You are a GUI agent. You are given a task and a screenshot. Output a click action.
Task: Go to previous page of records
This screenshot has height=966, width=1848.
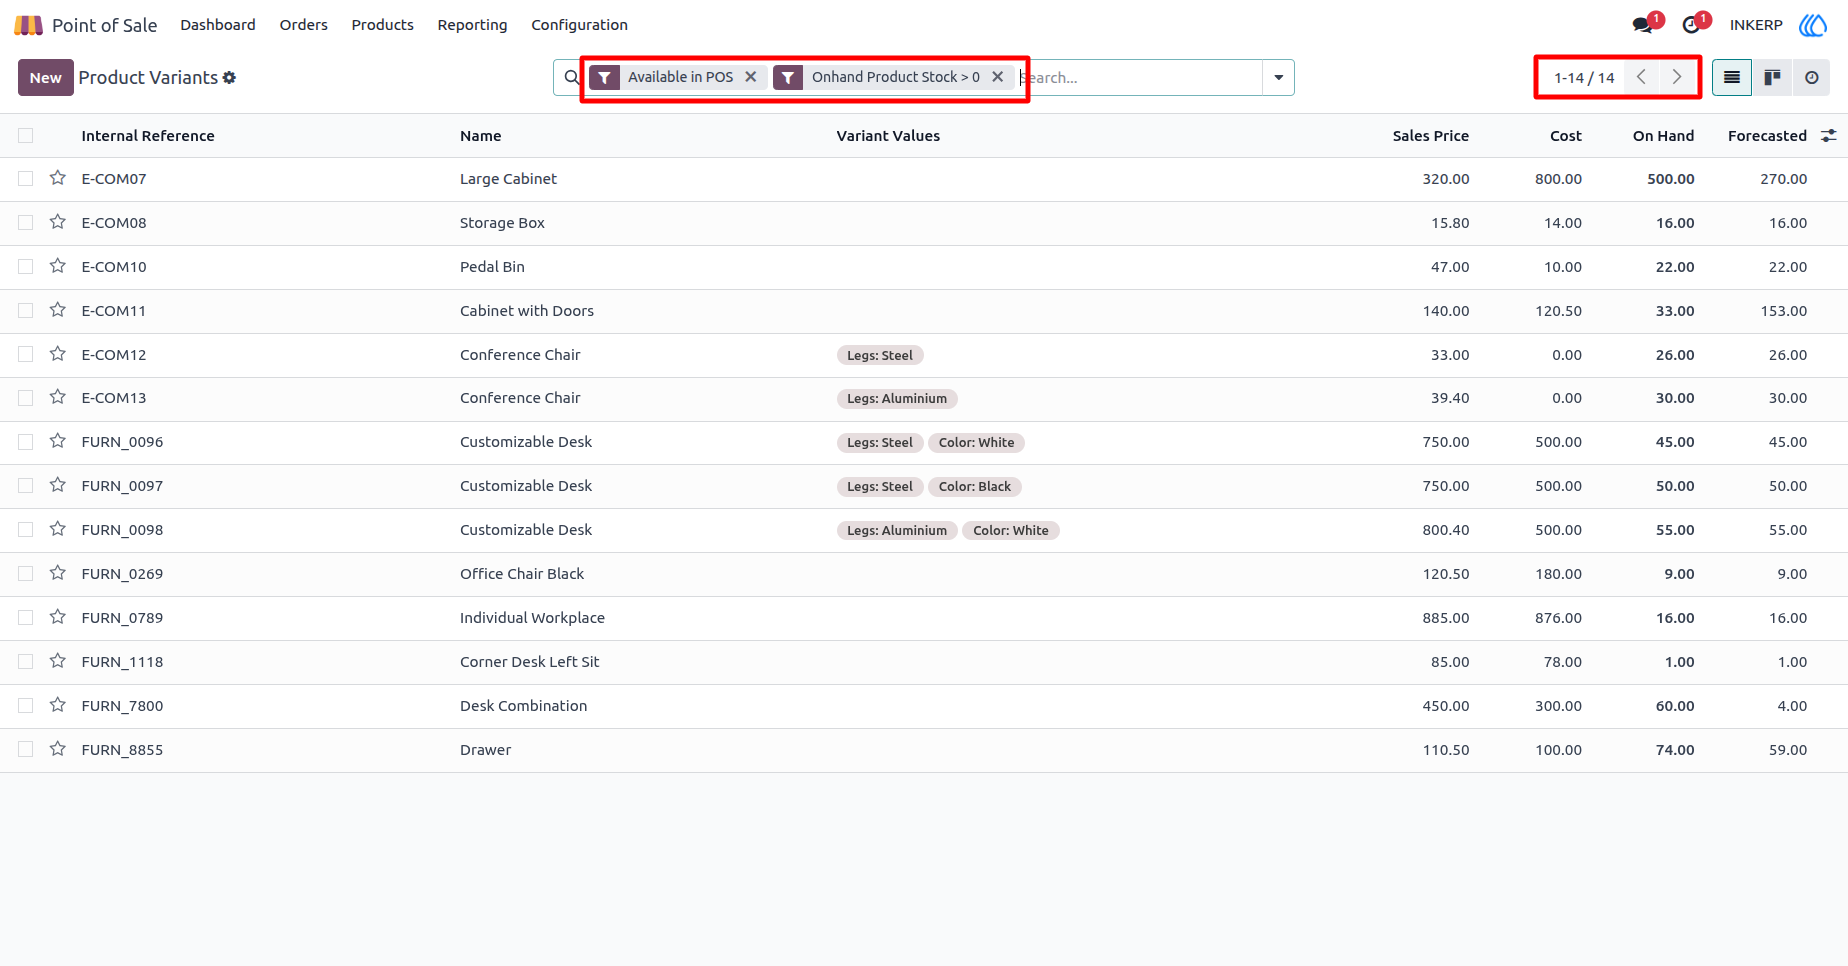tap(1641, 77)
